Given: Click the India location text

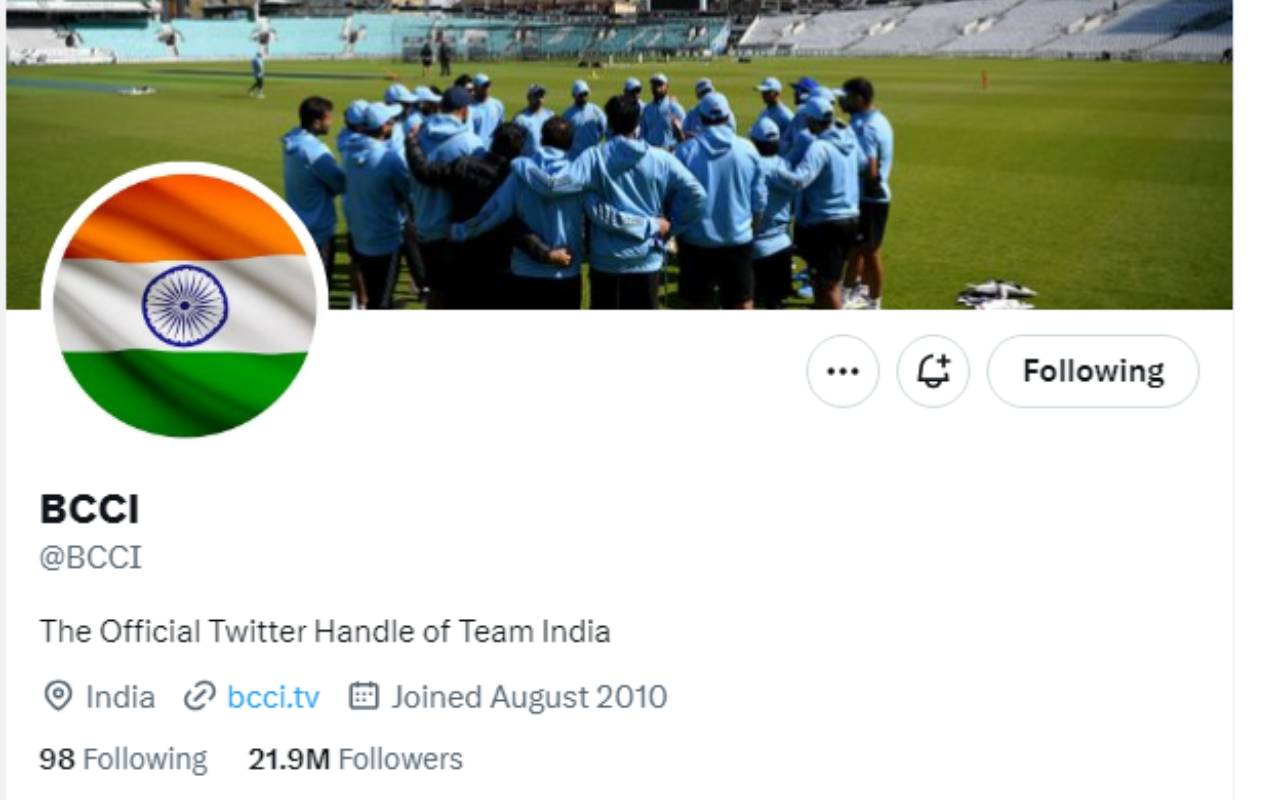Looking at the screenshot, I should [x=120, y=696].
